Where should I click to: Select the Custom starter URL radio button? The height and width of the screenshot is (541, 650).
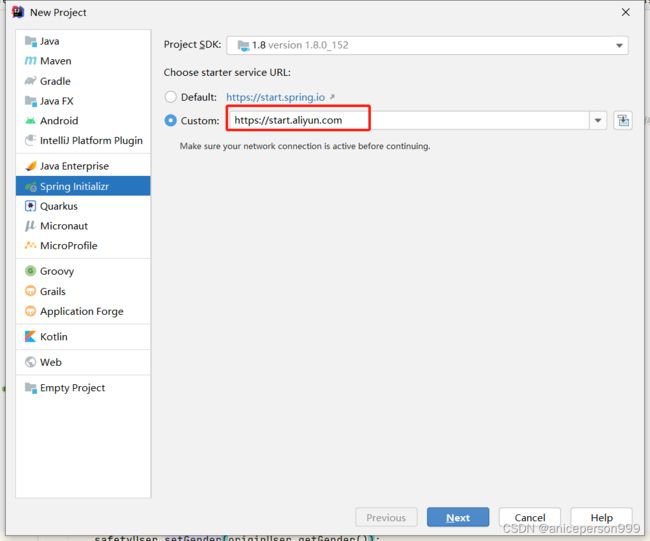coord(170,121)
